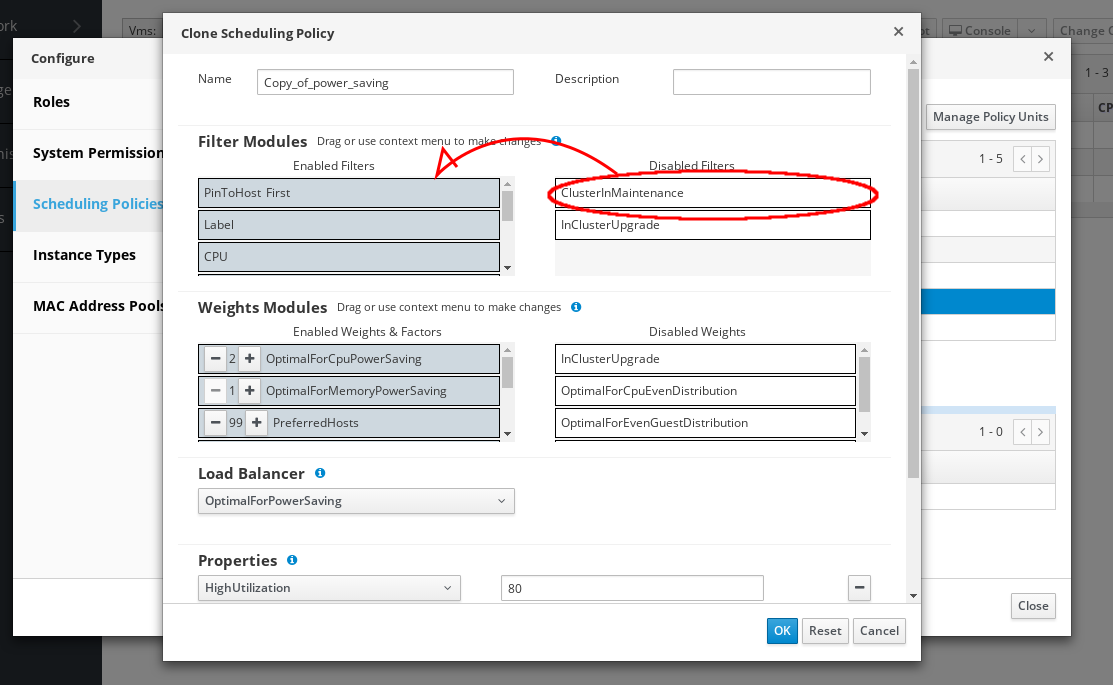This screenshot has width=1113, height=685.
Task: Switch to Scheduling Policies section
Action: tap(97, 204)
